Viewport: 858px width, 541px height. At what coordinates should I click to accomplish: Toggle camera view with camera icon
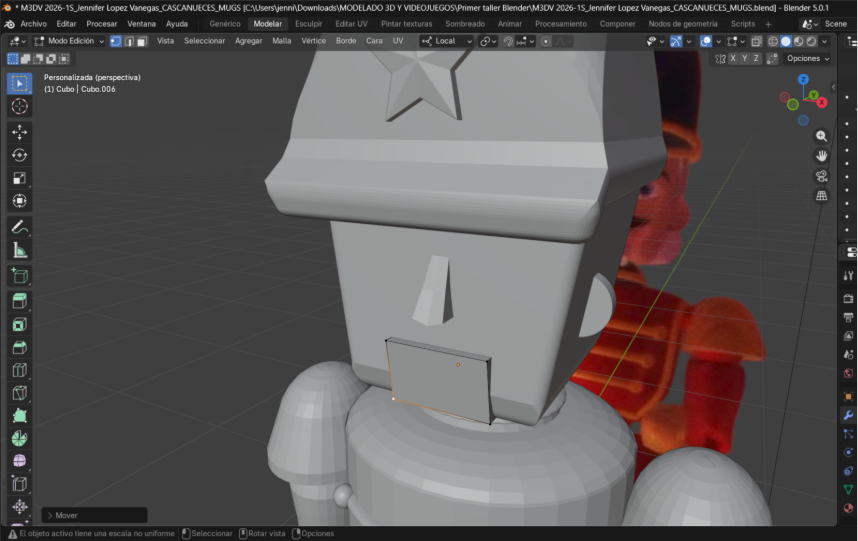[822, 176]
